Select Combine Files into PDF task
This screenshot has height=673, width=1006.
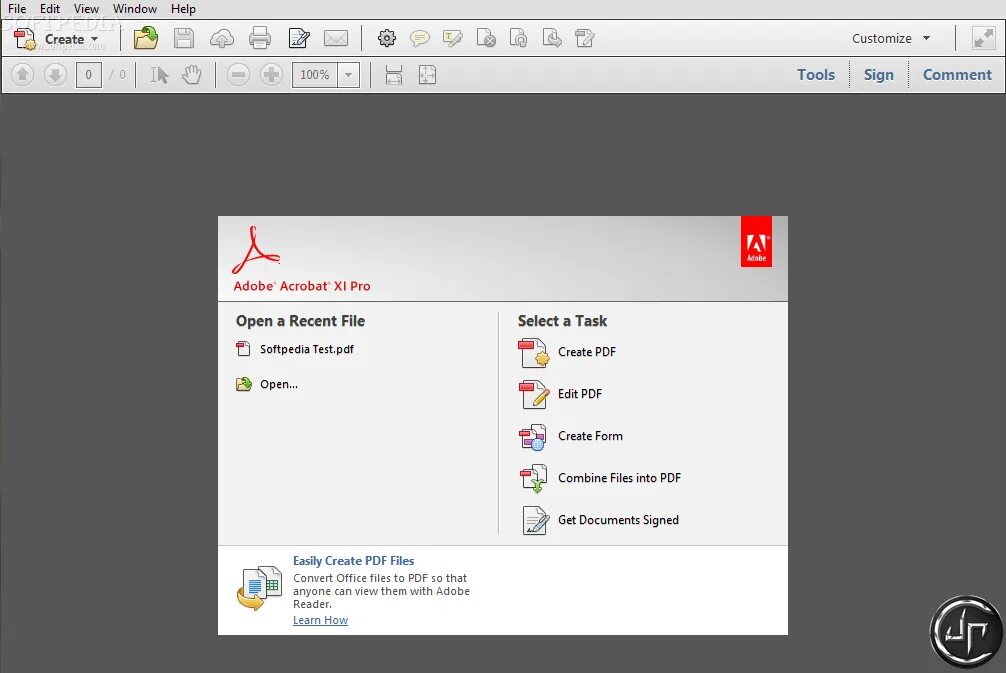click(x=600, y=478)
